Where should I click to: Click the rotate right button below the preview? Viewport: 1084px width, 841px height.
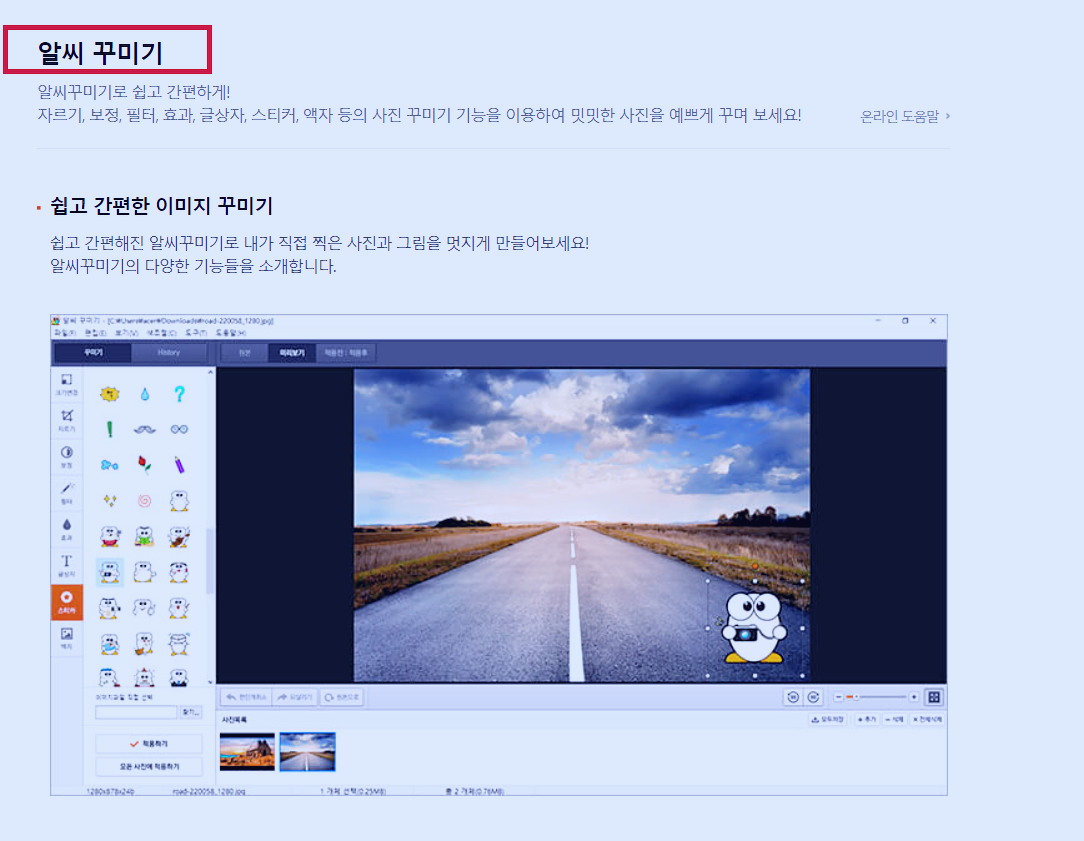[814, 697]
